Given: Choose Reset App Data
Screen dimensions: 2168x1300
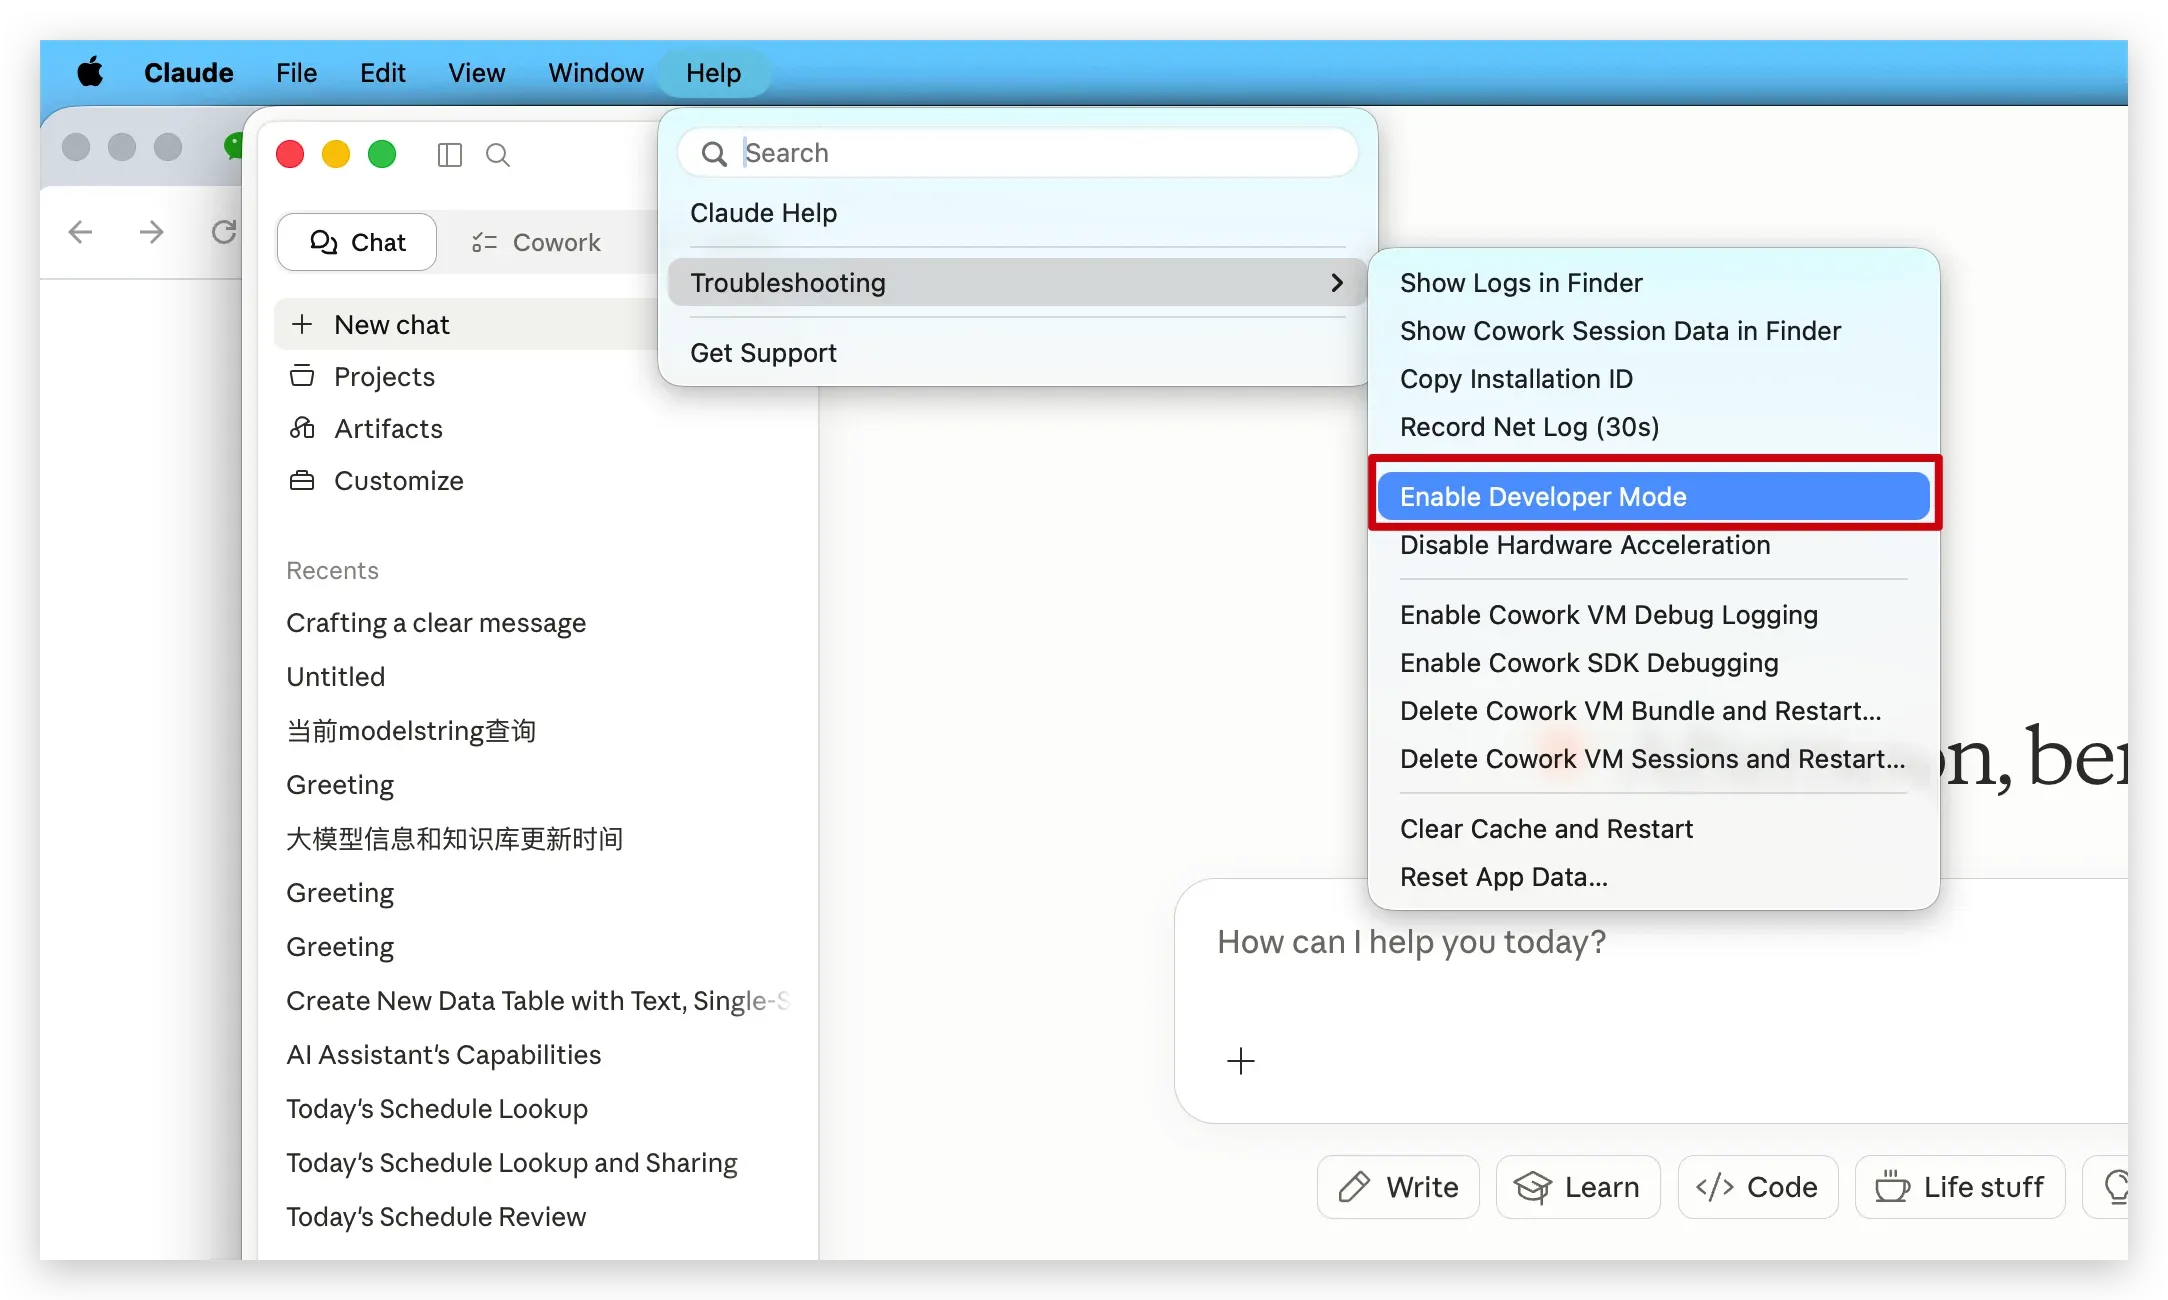Looking at the screenshot, I should click(1654, 877).
